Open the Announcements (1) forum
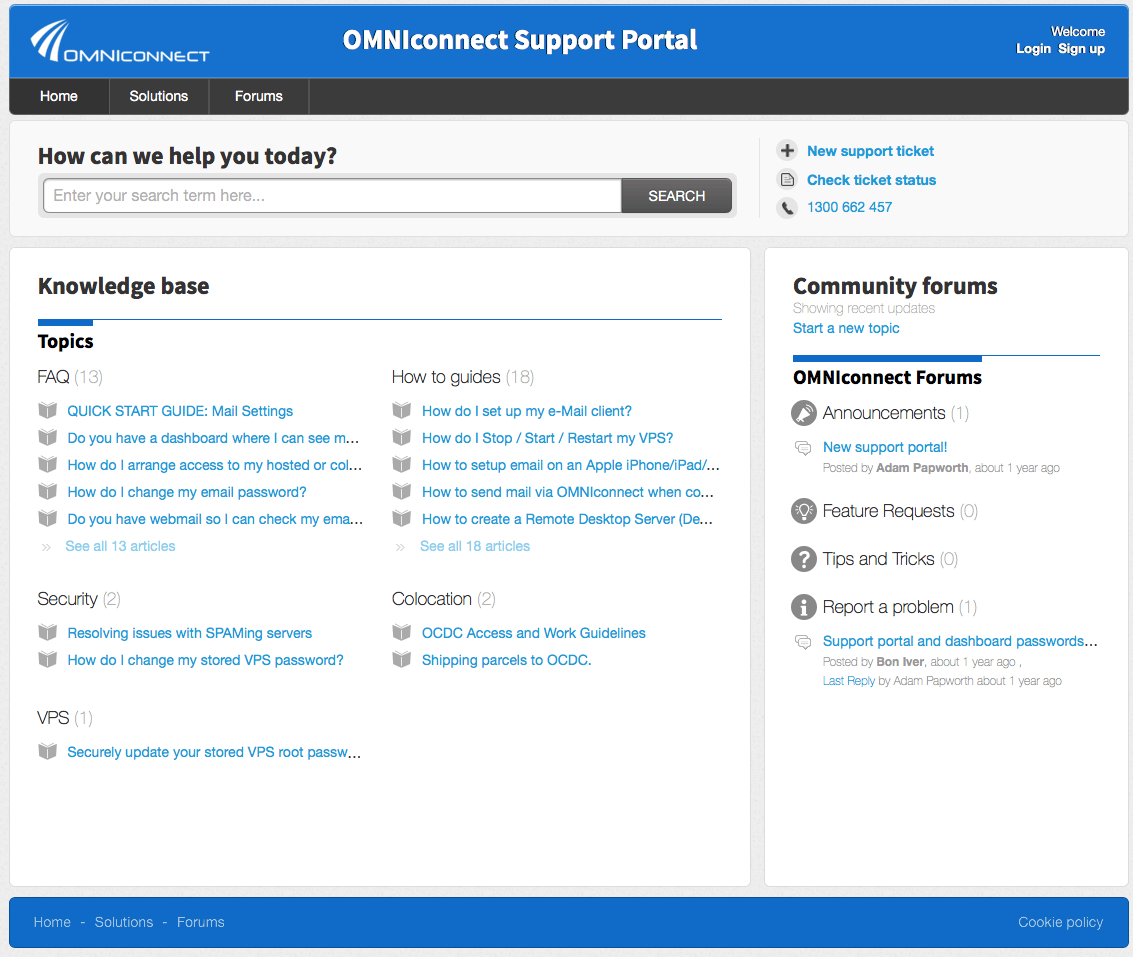The image size is (1133, 957). [x=896, y=413]
